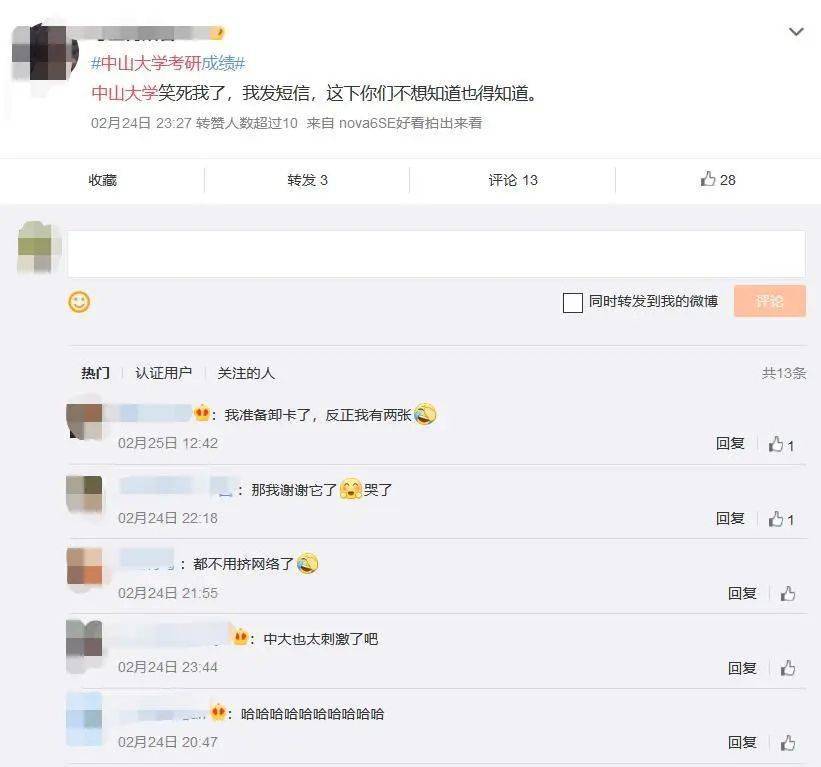821x767 pixels.
Task: Like the comment posted 02月24日 23:44
Action: (x=787, y=668)
